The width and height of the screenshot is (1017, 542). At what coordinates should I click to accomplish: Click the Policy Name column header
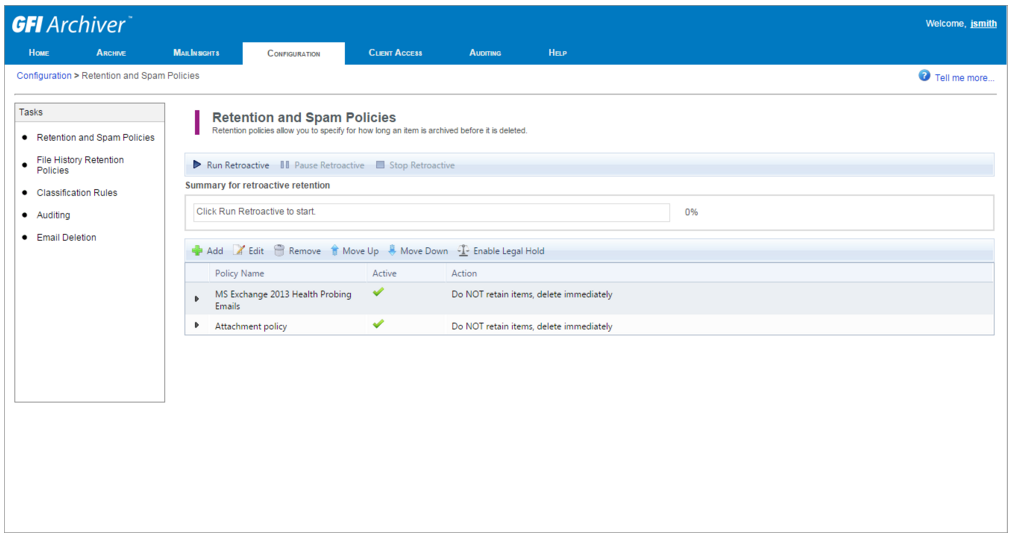(239, 274)
